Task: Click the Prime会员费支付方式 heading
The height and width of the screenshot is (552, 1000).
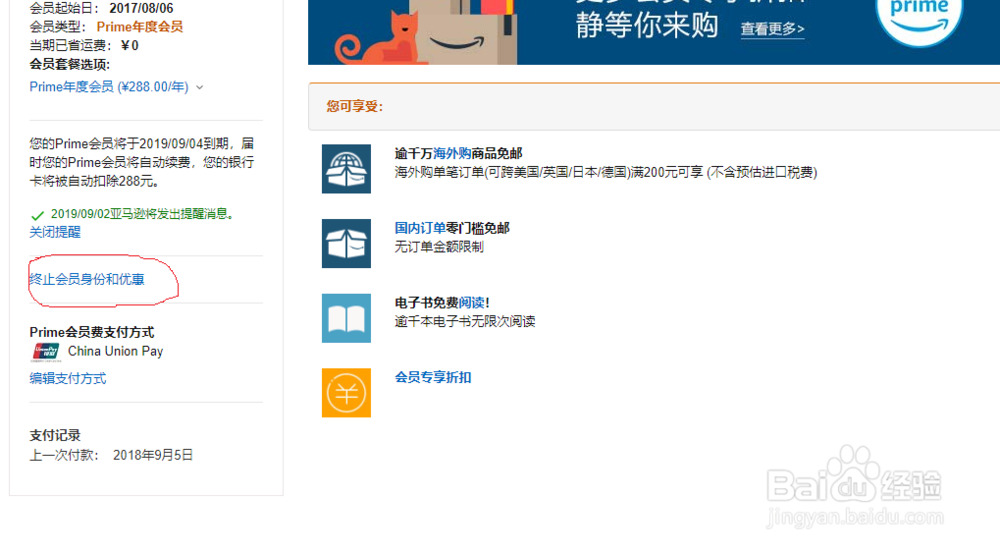Action: (x=92, y=332)
